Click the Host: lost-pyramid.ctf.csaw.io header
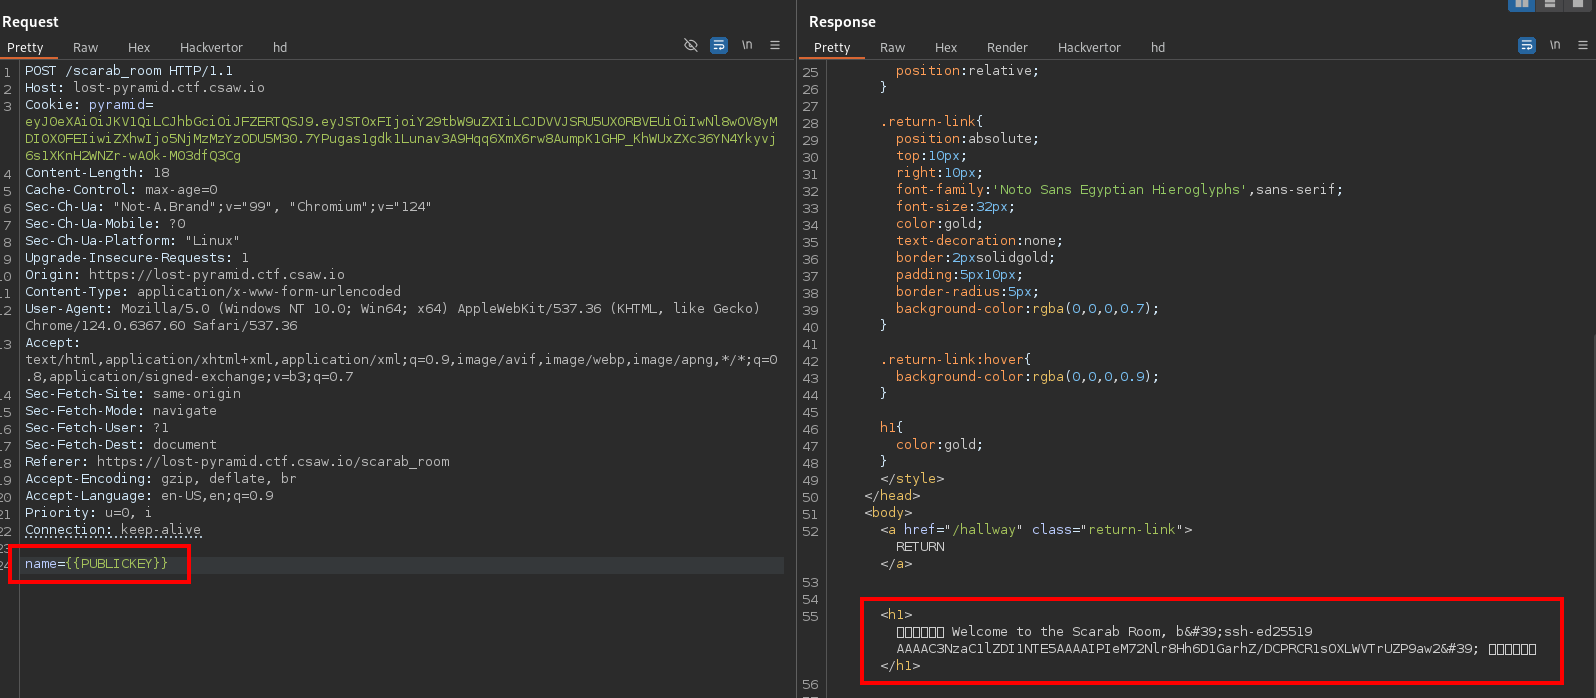Screen dimensions: 1596x698 (x=145, y=88)
